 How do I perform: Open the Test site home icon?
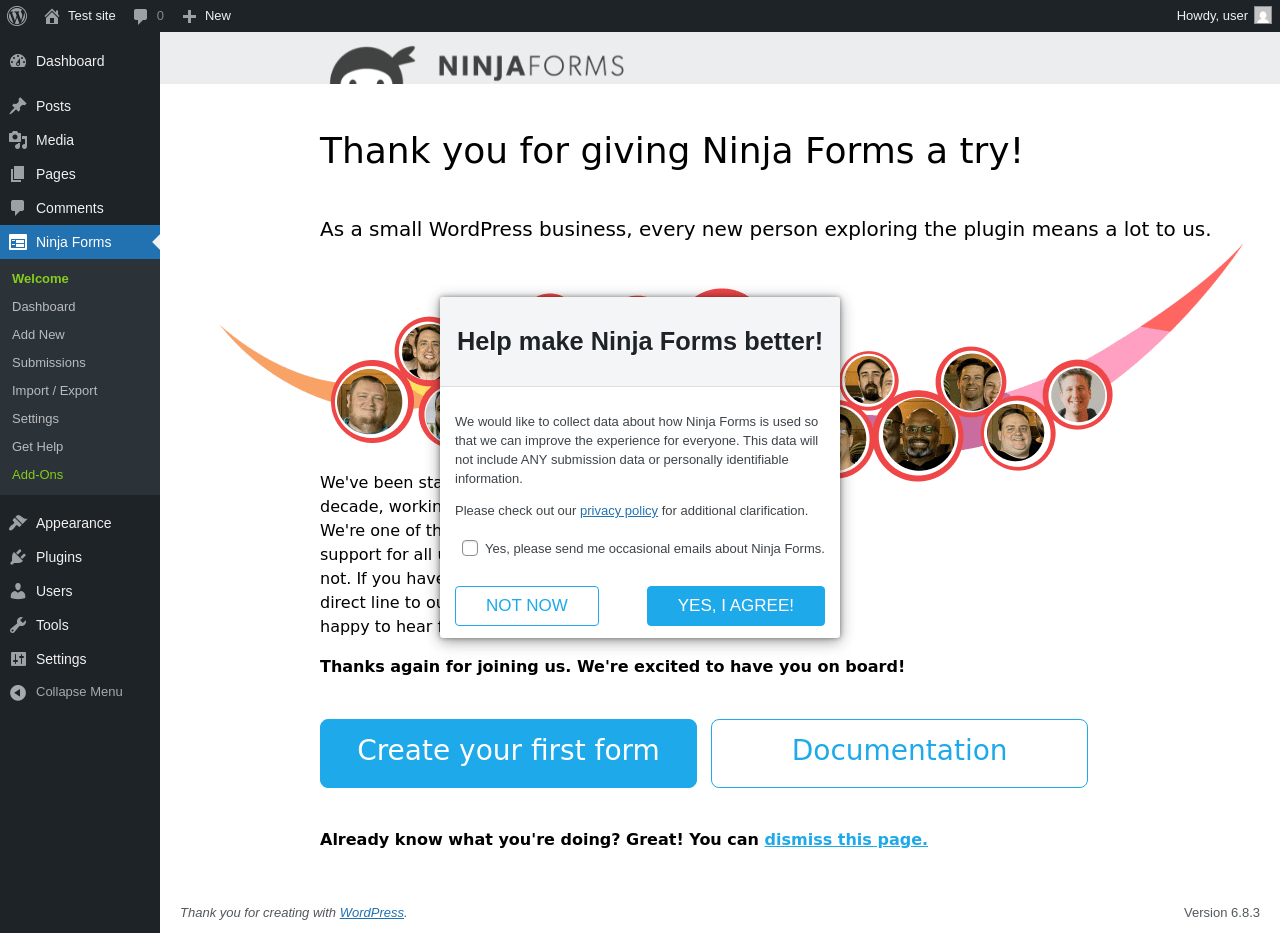coord(52,16)
